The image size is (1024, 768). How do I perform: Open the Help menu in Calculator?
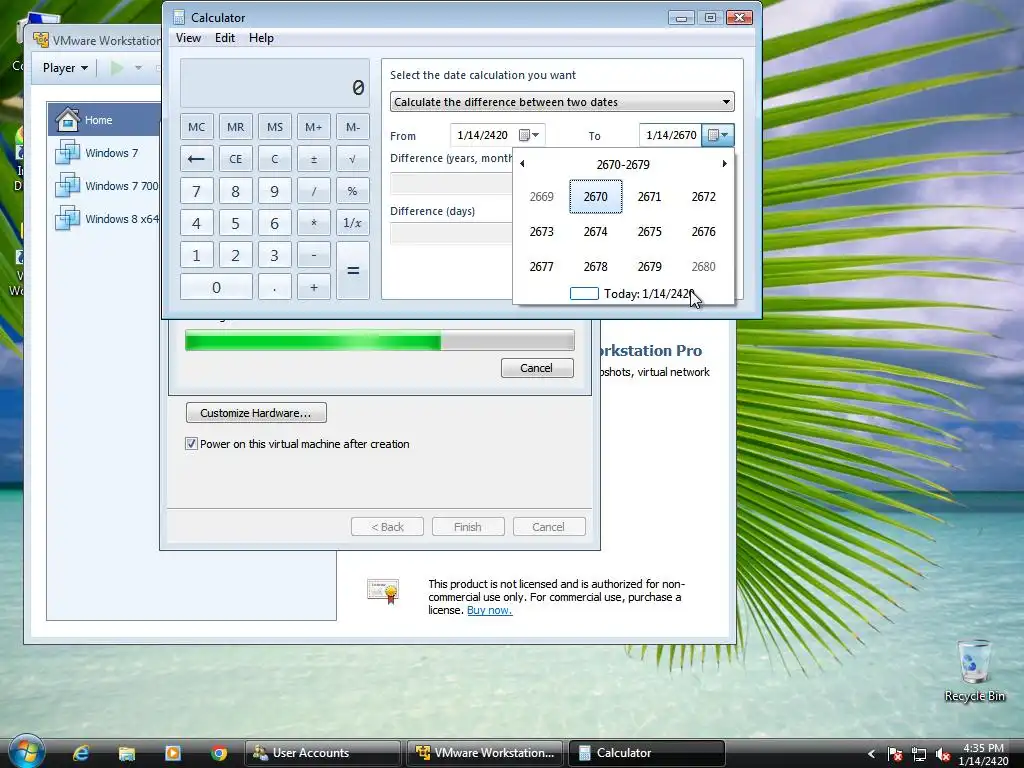coord(261,38)
